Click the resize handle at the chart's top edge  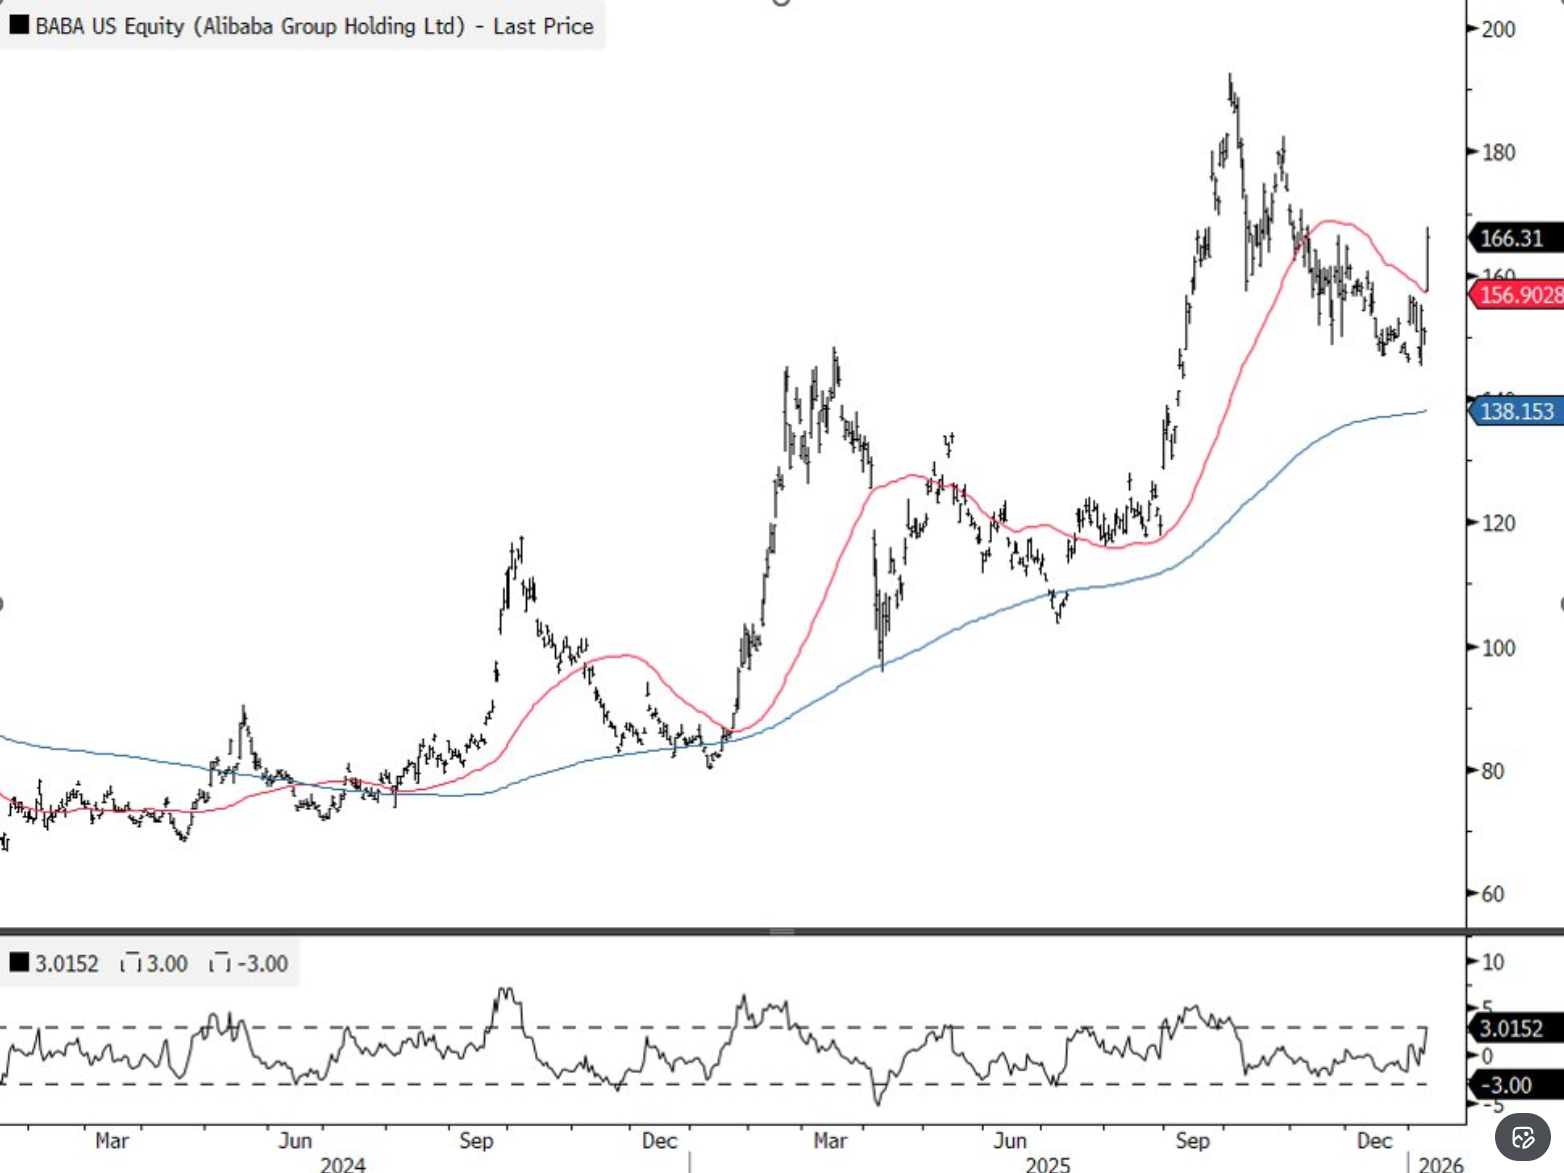click(x=782, y=2)
